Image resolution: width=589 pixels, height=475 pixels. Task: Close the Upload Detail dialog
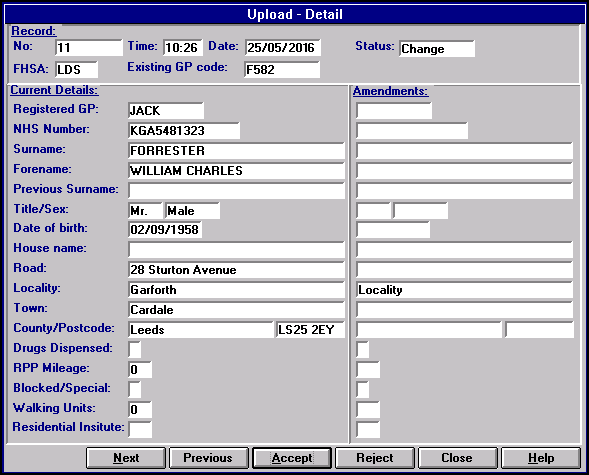458,458
